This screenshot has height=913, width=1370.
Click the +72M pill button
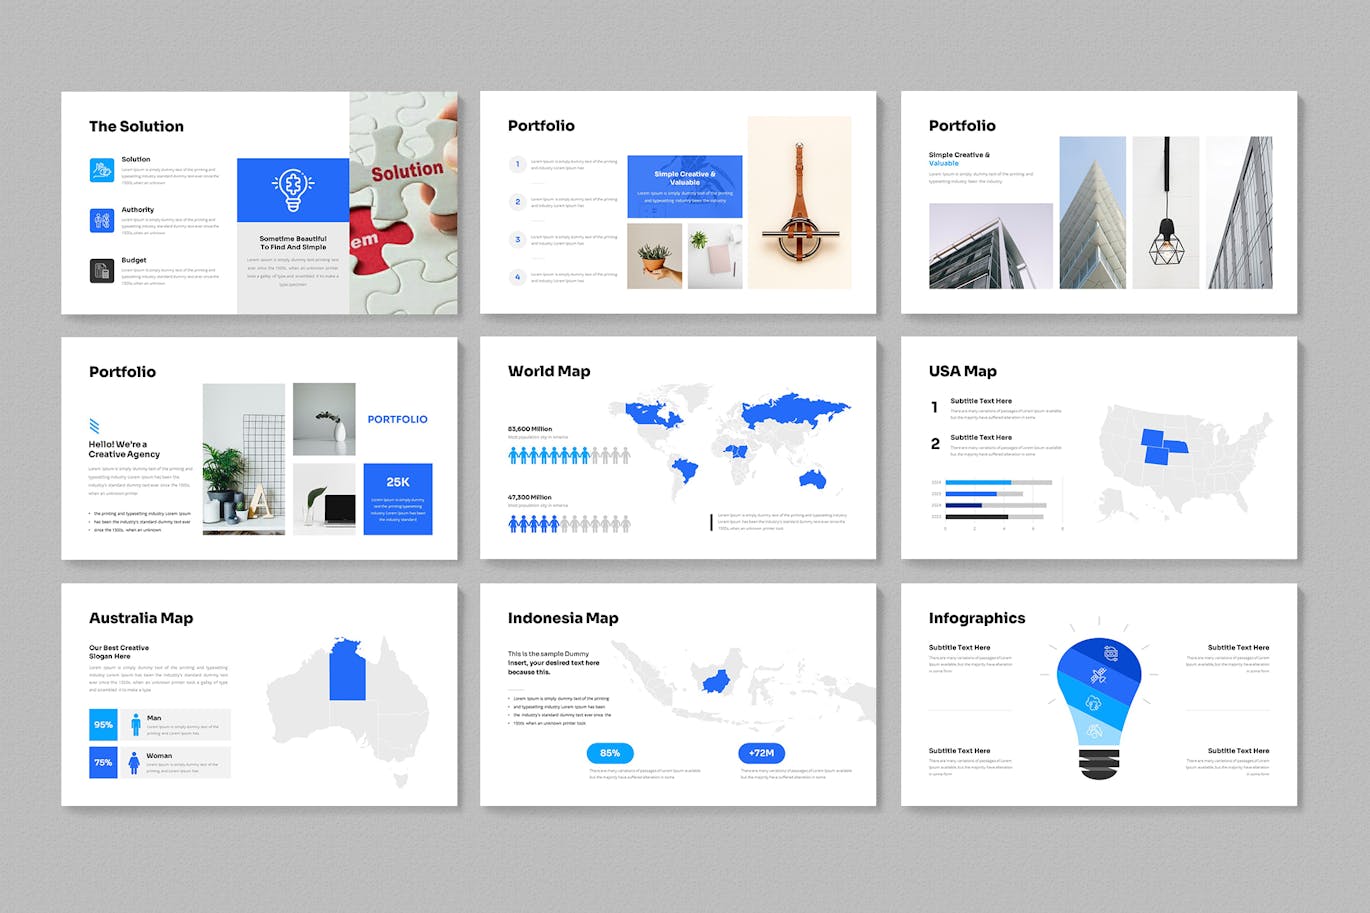(761, 753)
